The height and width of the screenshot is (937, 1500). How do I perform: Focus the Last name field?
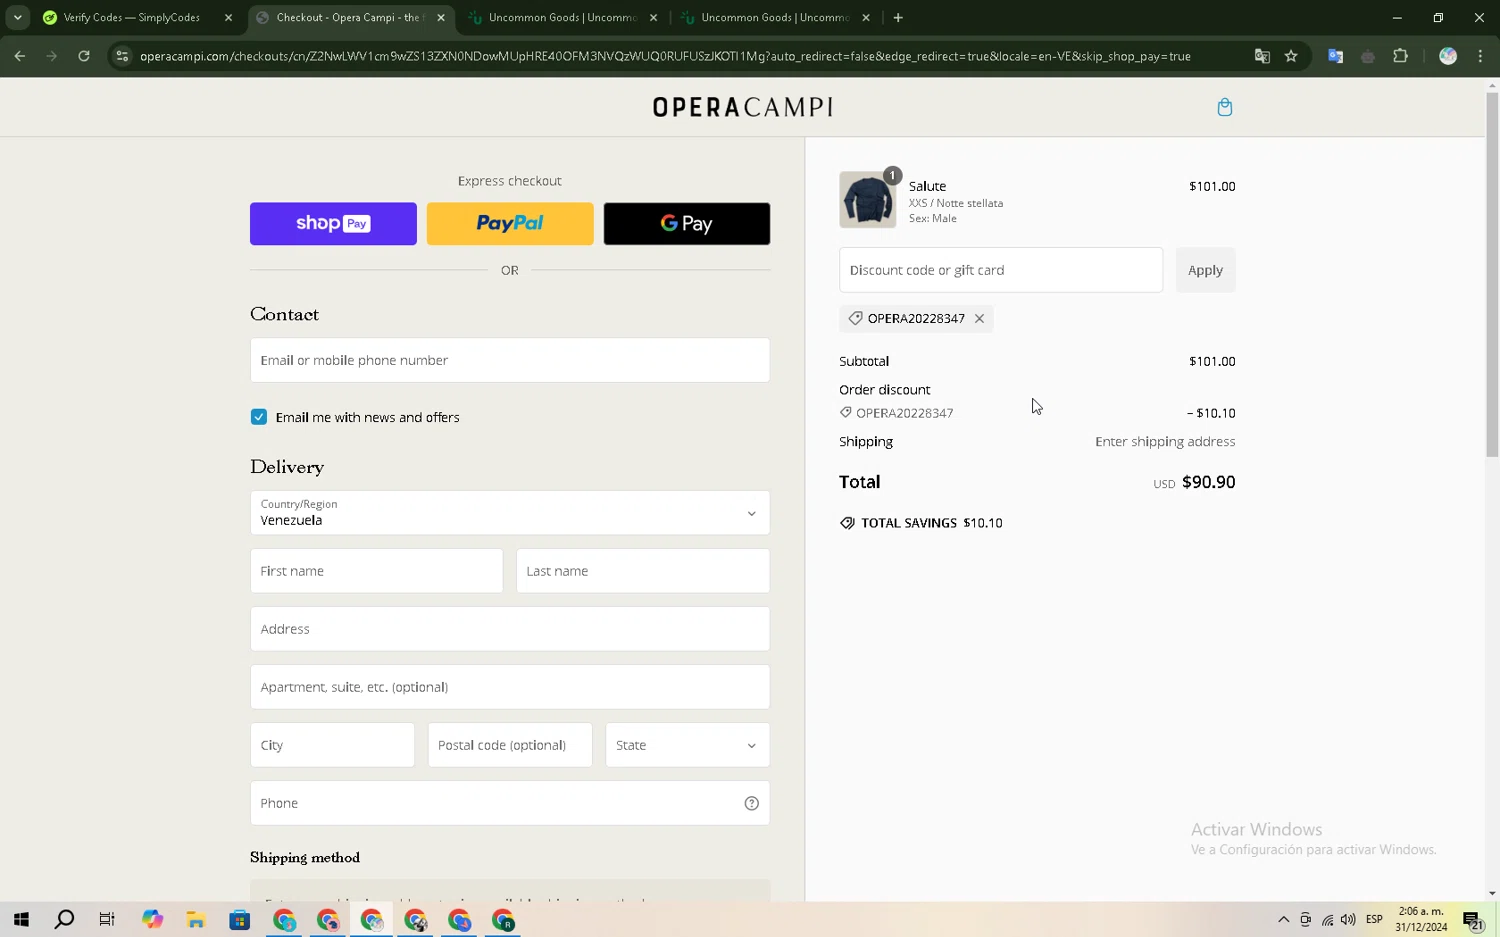click(643, 571)
